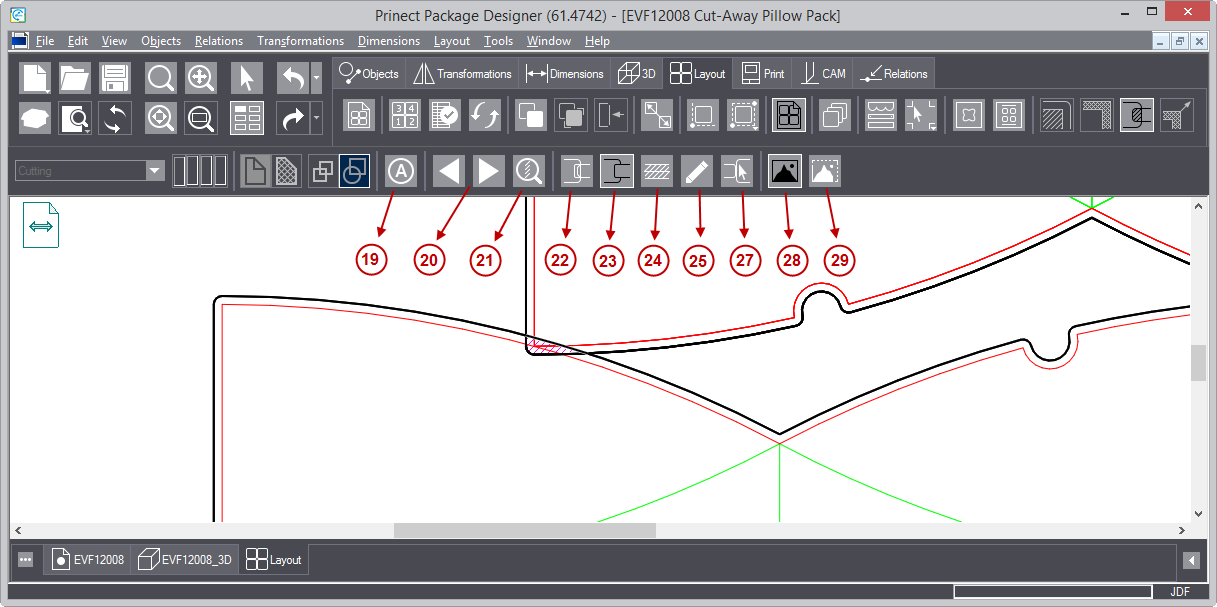Switch to the CAM tab

tap(822, 74)
